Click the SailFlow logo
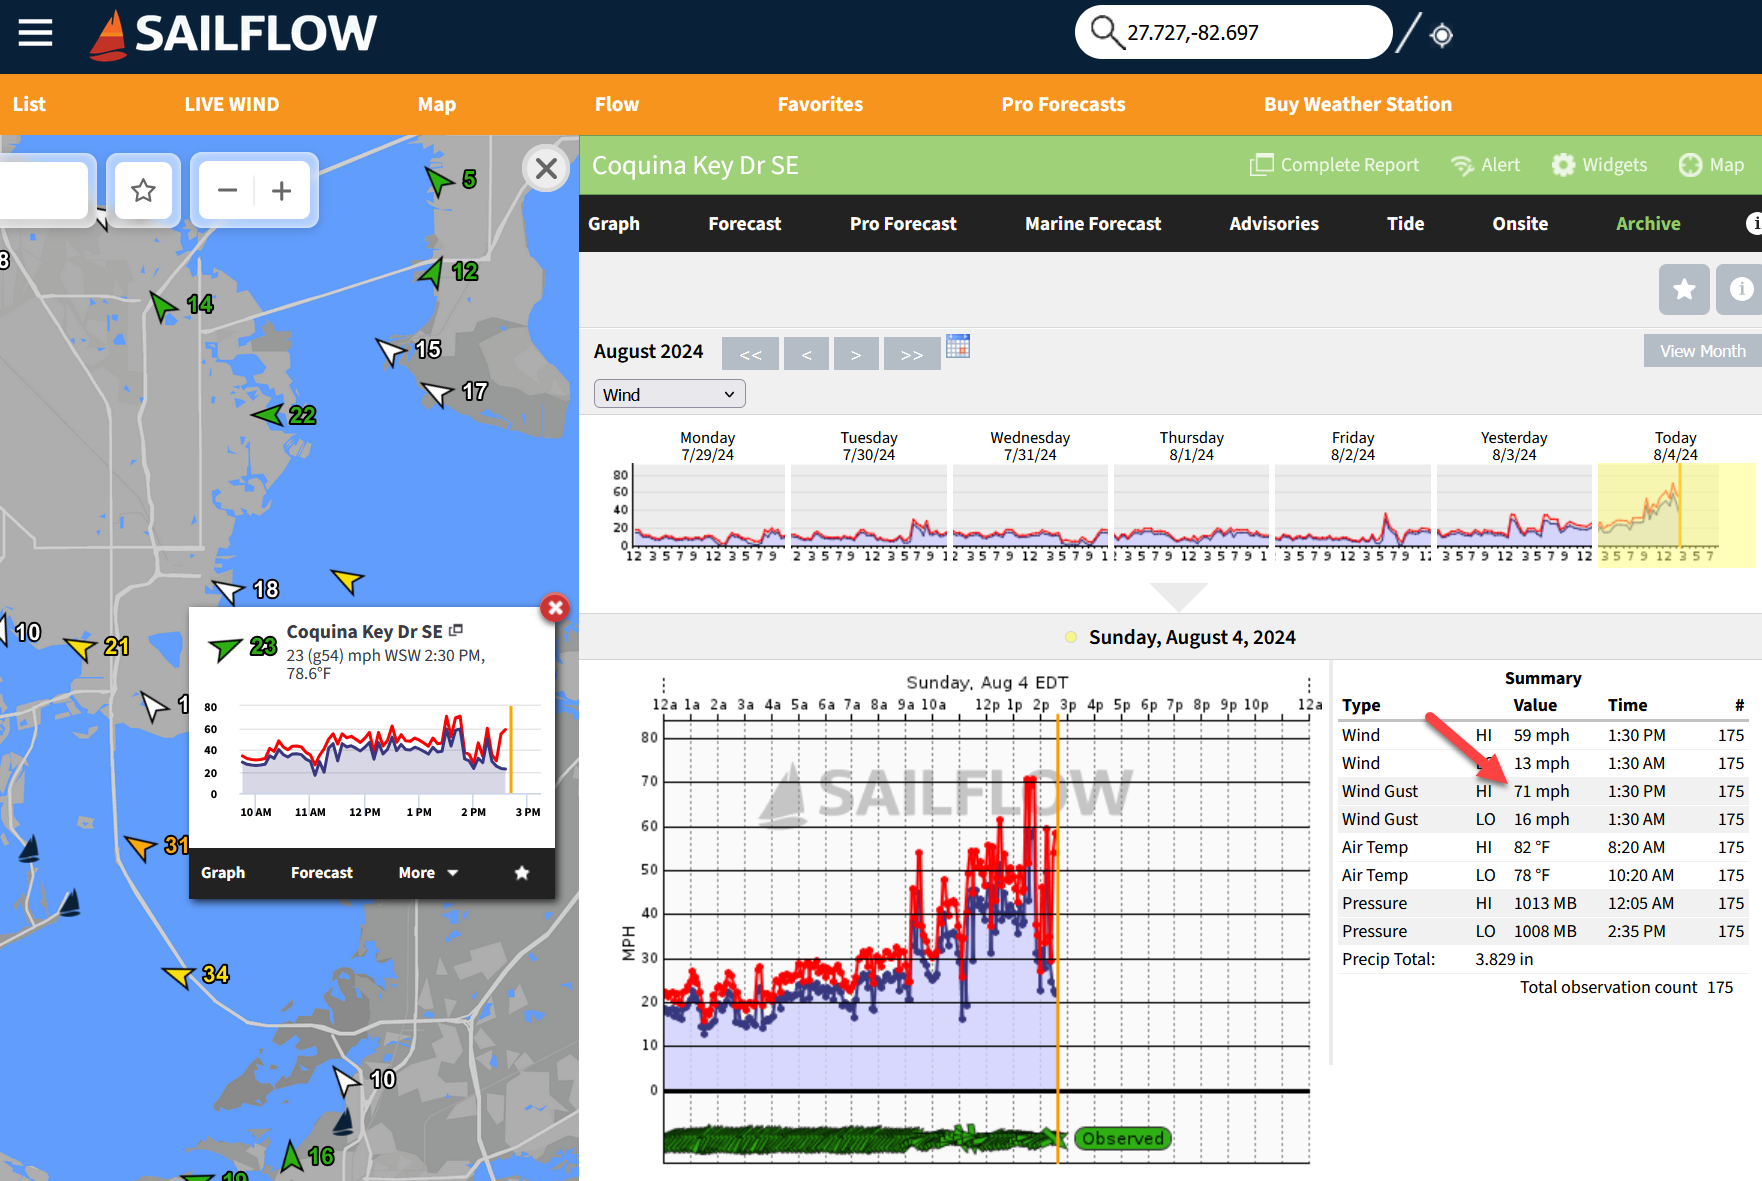This screenshot has height=1181, width=1762. (233, 34)
